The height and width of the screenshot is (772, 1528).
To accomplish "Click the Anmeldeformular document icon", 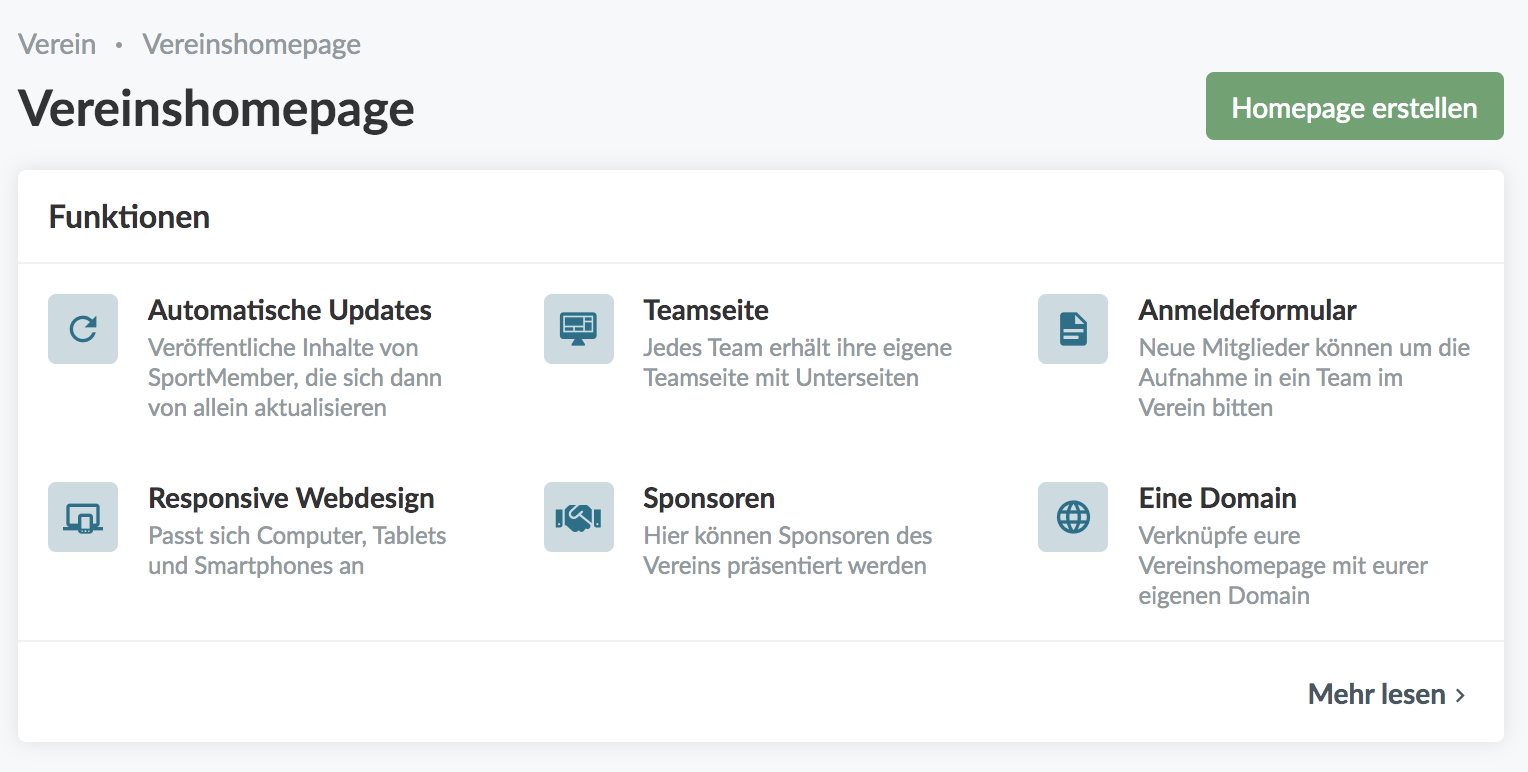I will click(x=1073, y=329).
